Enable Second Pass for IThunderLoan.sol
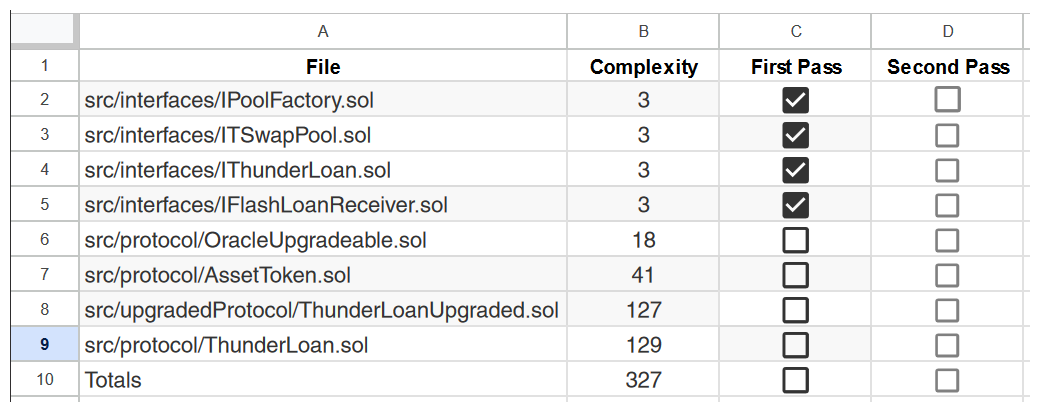 [947, 170]
